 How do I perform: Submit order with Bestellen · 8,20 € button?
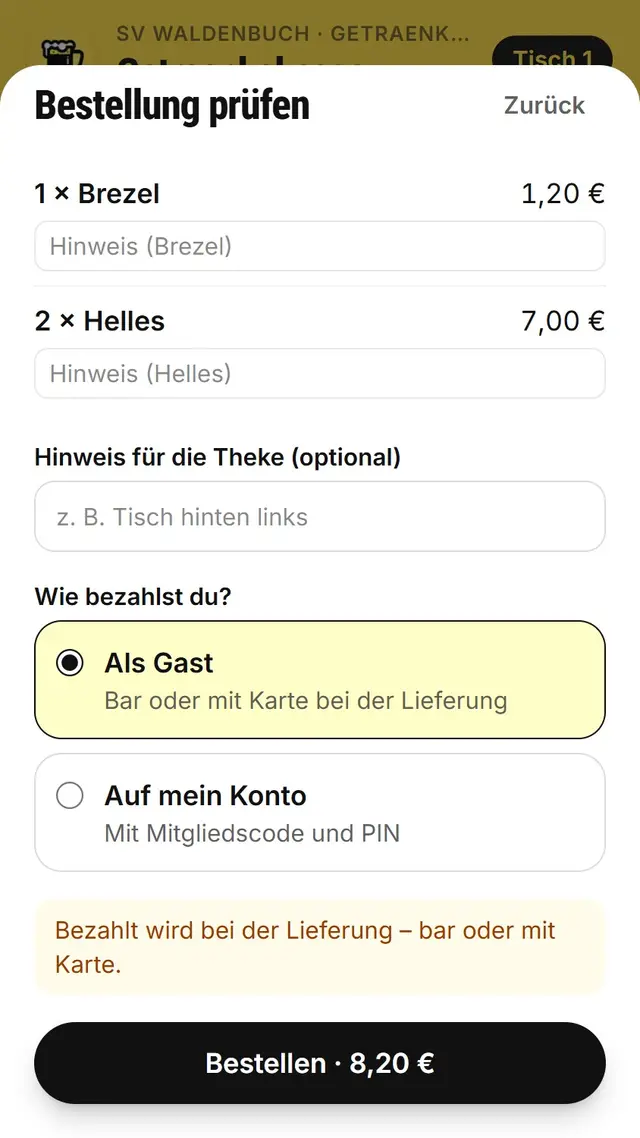(x=320, y=1063)
